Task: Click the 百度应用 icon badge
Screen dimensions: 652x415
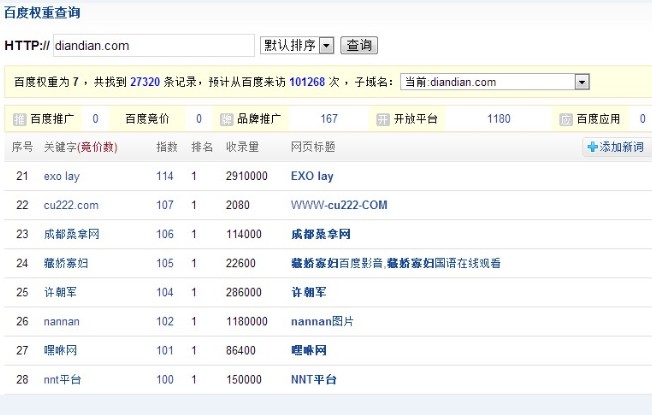Action: (566, 119)
